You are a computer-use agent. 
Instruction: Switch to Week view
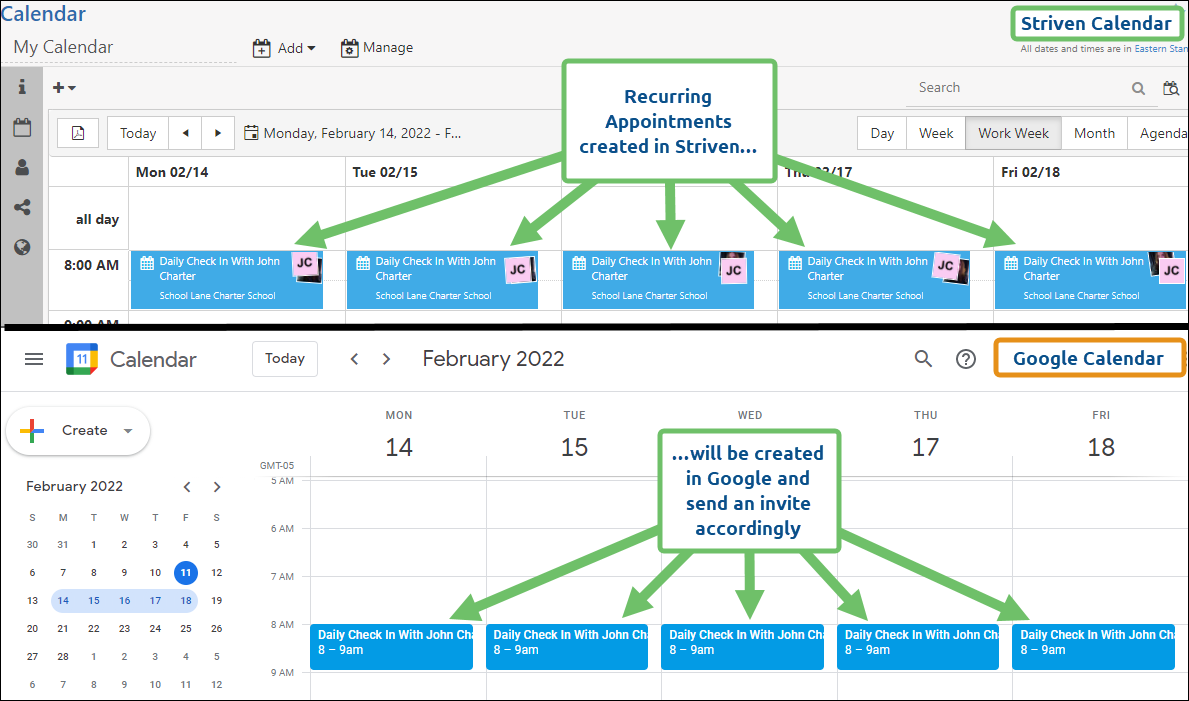tap(936, 133)
